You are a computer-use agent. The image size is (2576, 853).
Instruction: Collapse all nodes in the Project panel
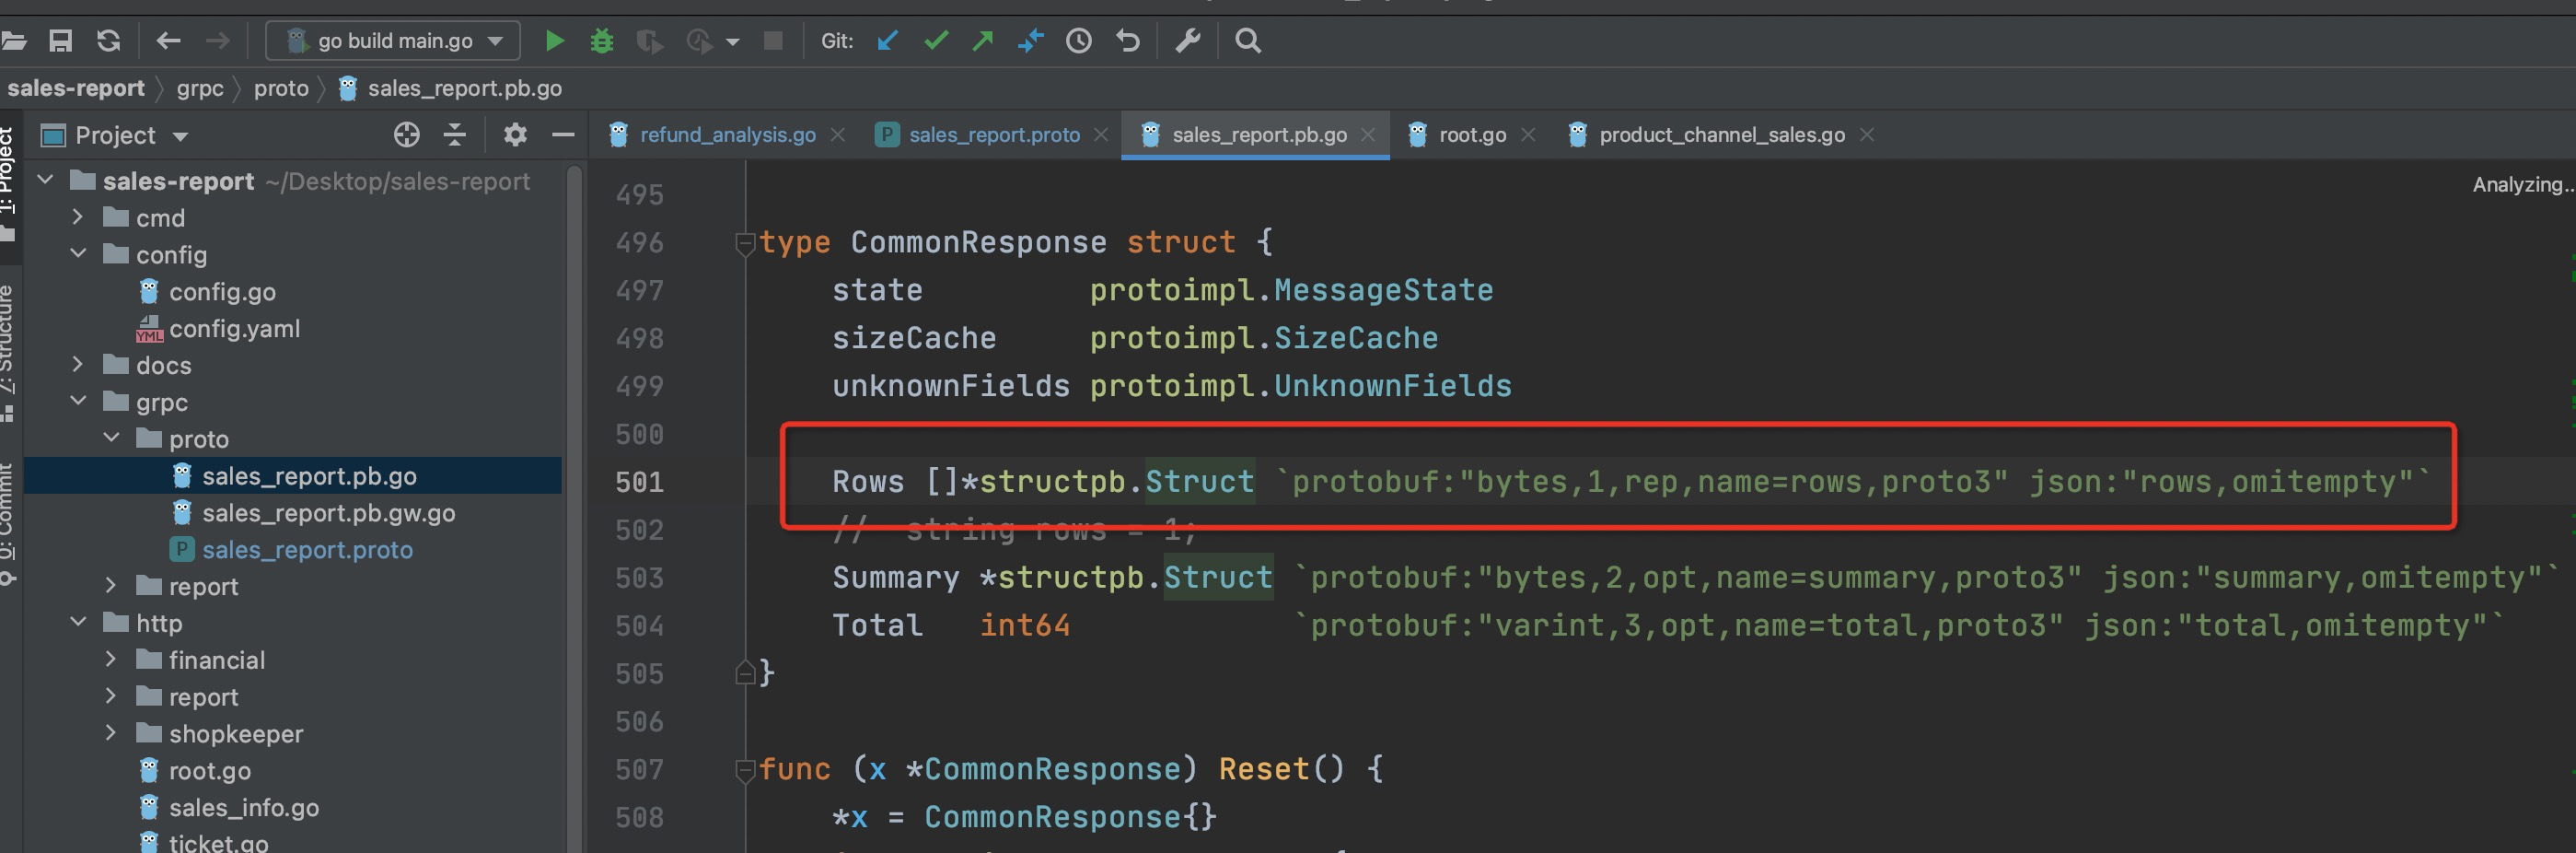[455, 134]
